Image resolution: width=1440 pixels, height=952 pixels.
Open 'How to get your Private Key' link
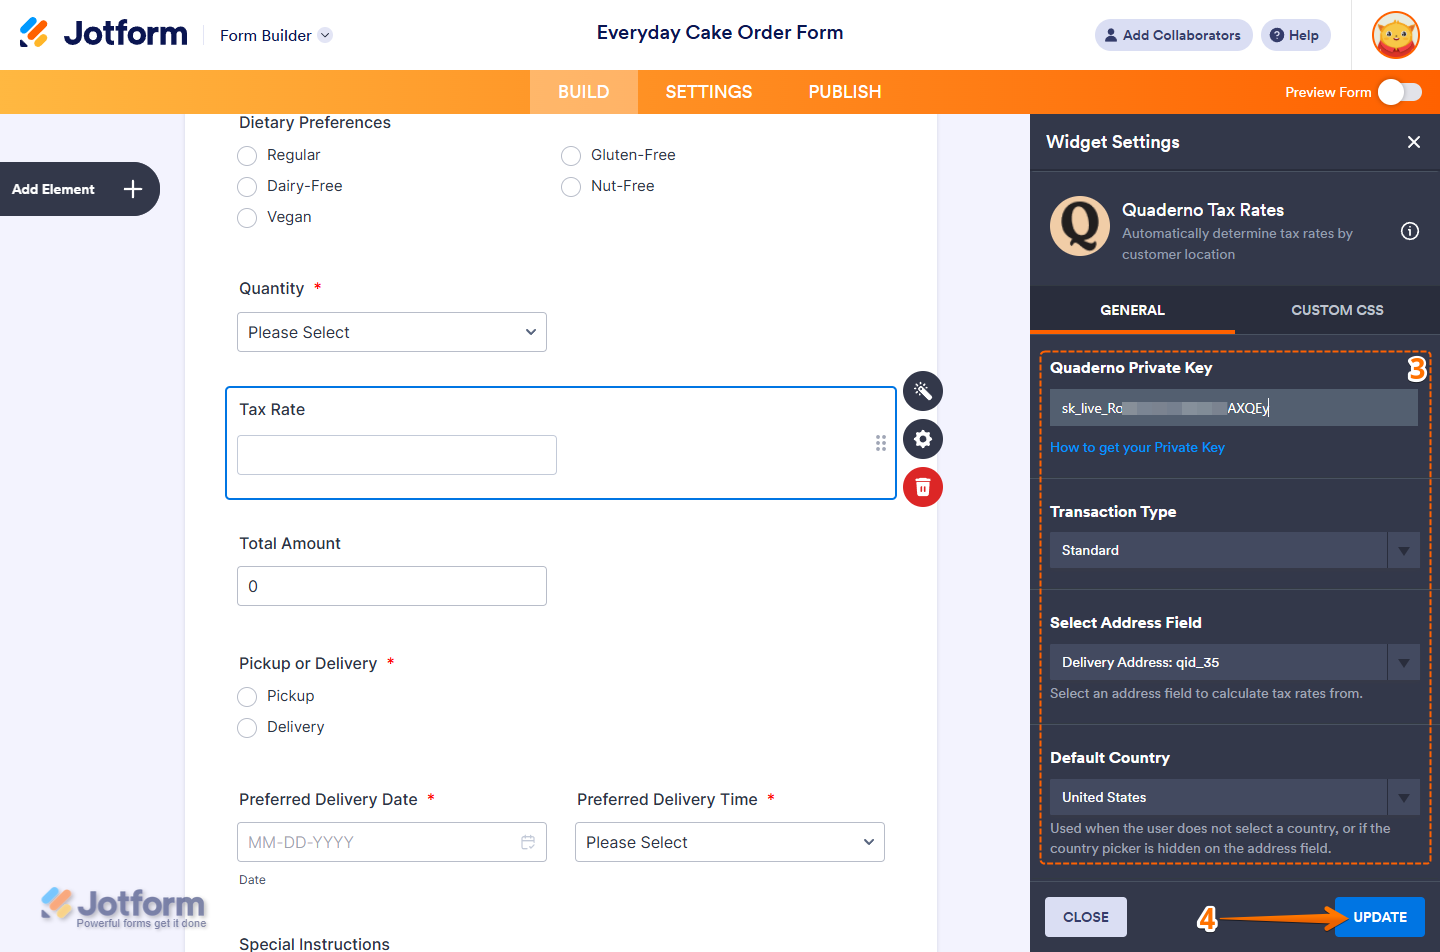[1137, 447]
